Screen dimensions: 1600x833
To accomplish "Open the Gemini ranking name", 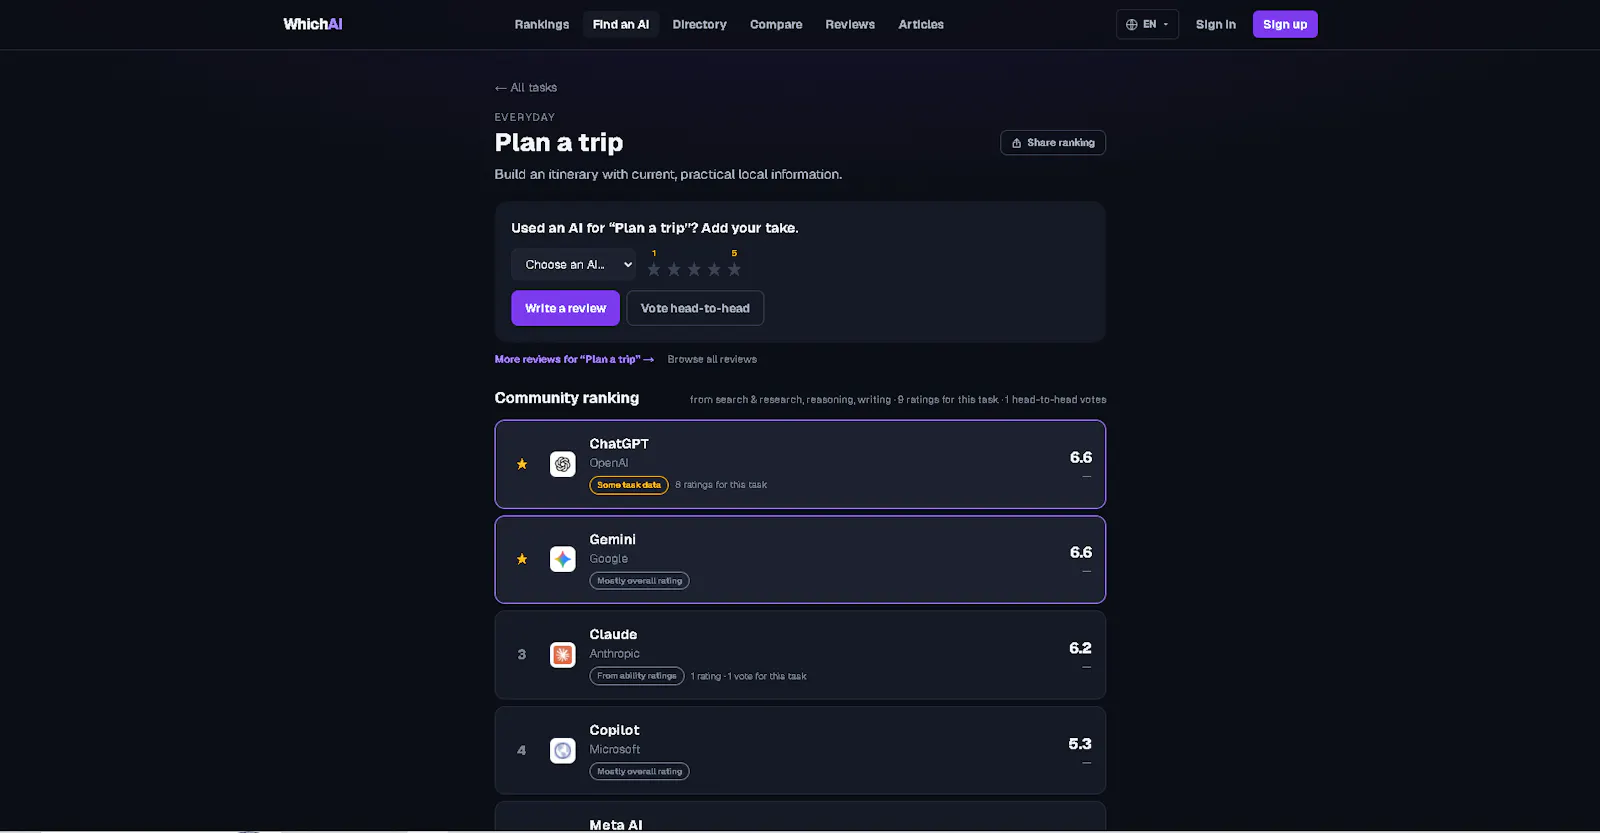I will coord(612,540).
